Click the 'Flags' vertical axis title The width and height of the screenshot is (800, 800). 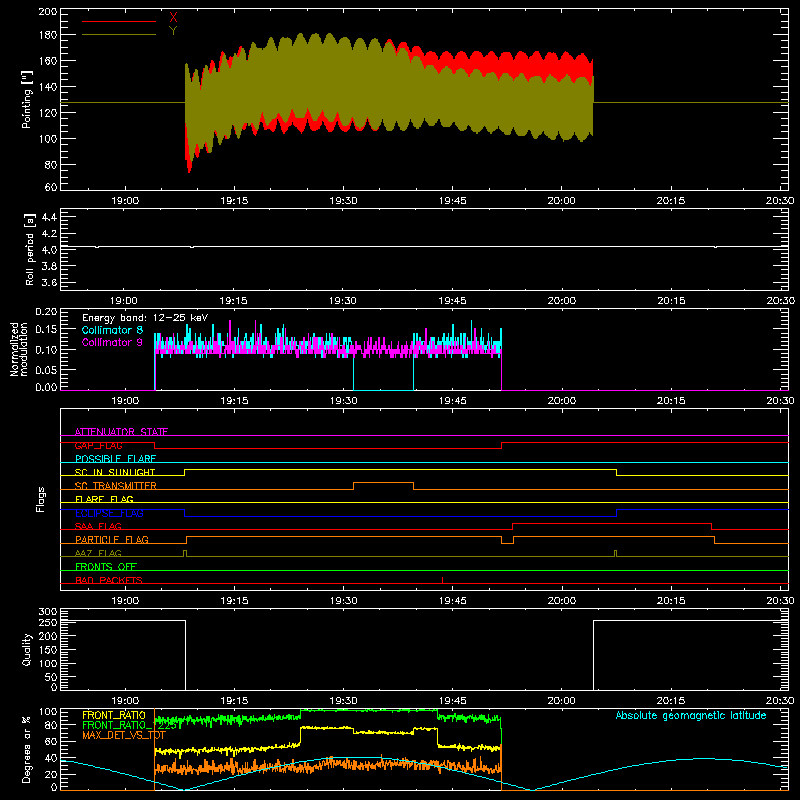click(x=40, y=499)
